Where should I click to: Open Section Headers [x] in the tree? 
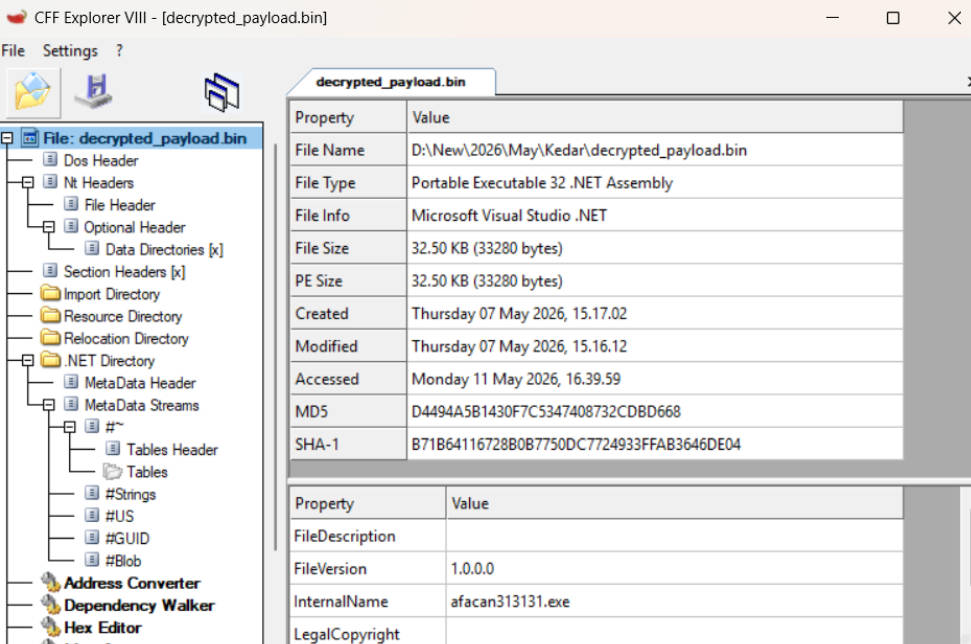coord(124,272)
